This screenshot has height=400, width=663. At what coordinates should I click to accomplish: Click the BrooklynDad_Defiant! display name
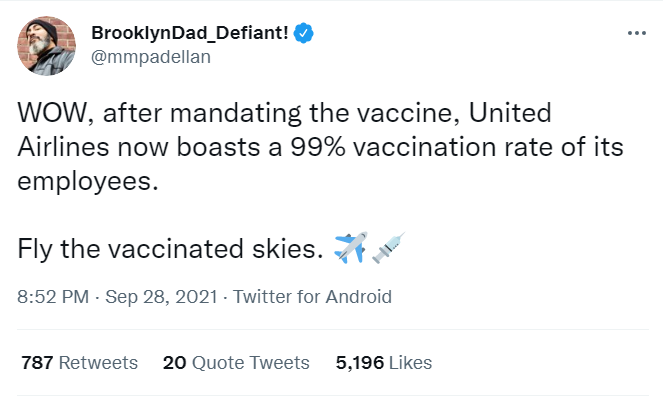point(190,33)
